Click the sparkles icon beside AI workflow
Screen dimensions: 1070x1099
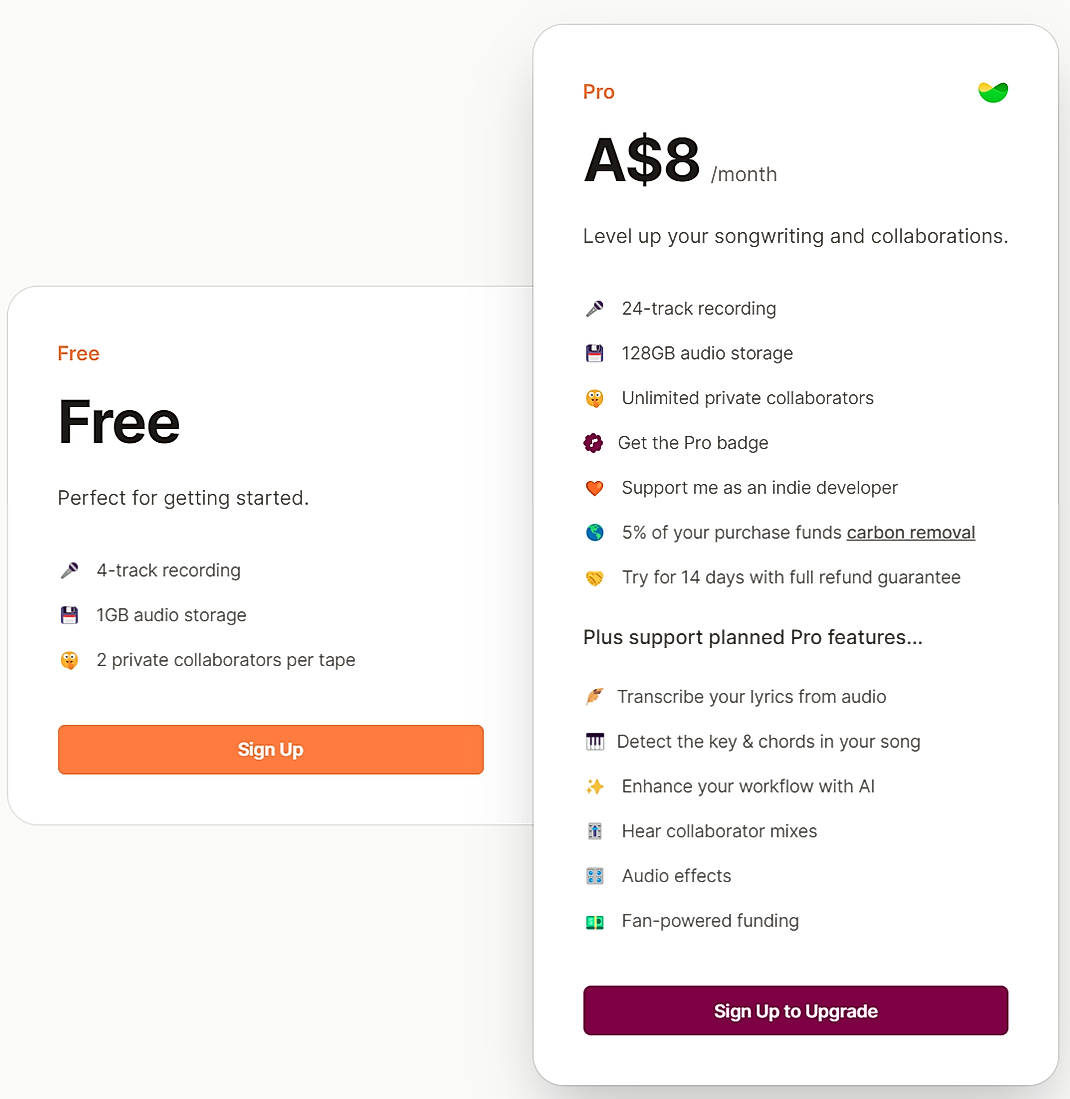coord(597,786)
